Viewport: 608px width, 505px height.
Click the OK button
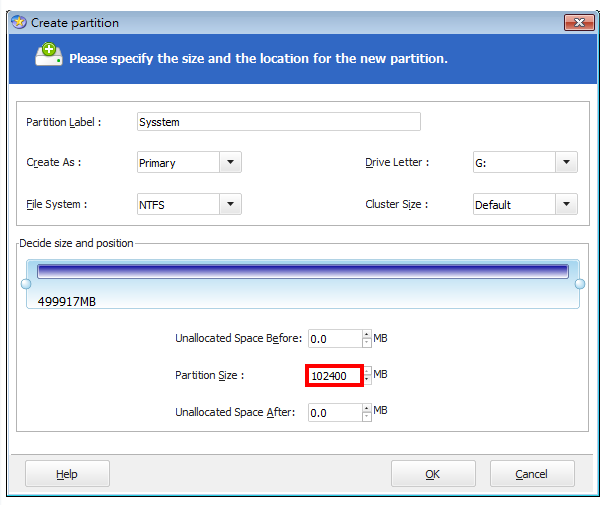(x=433, y=474)
